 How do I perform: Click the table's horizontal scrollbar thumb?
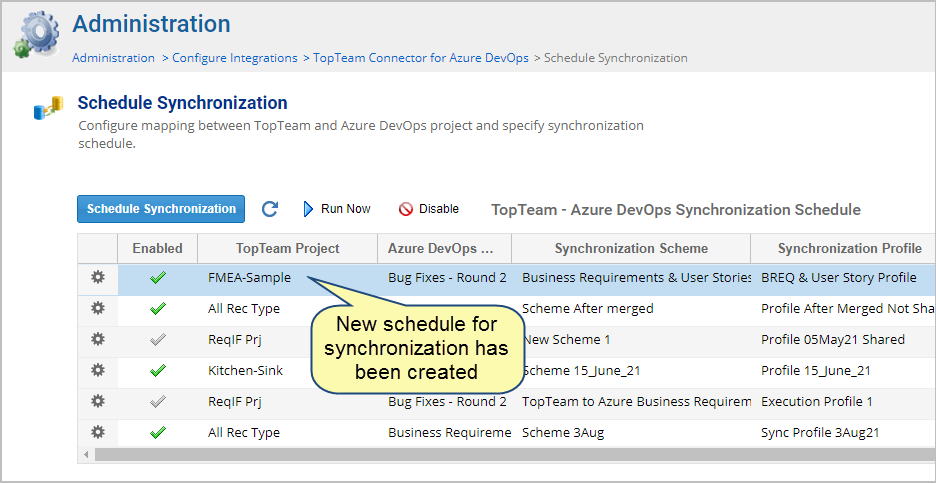[515, 455]
